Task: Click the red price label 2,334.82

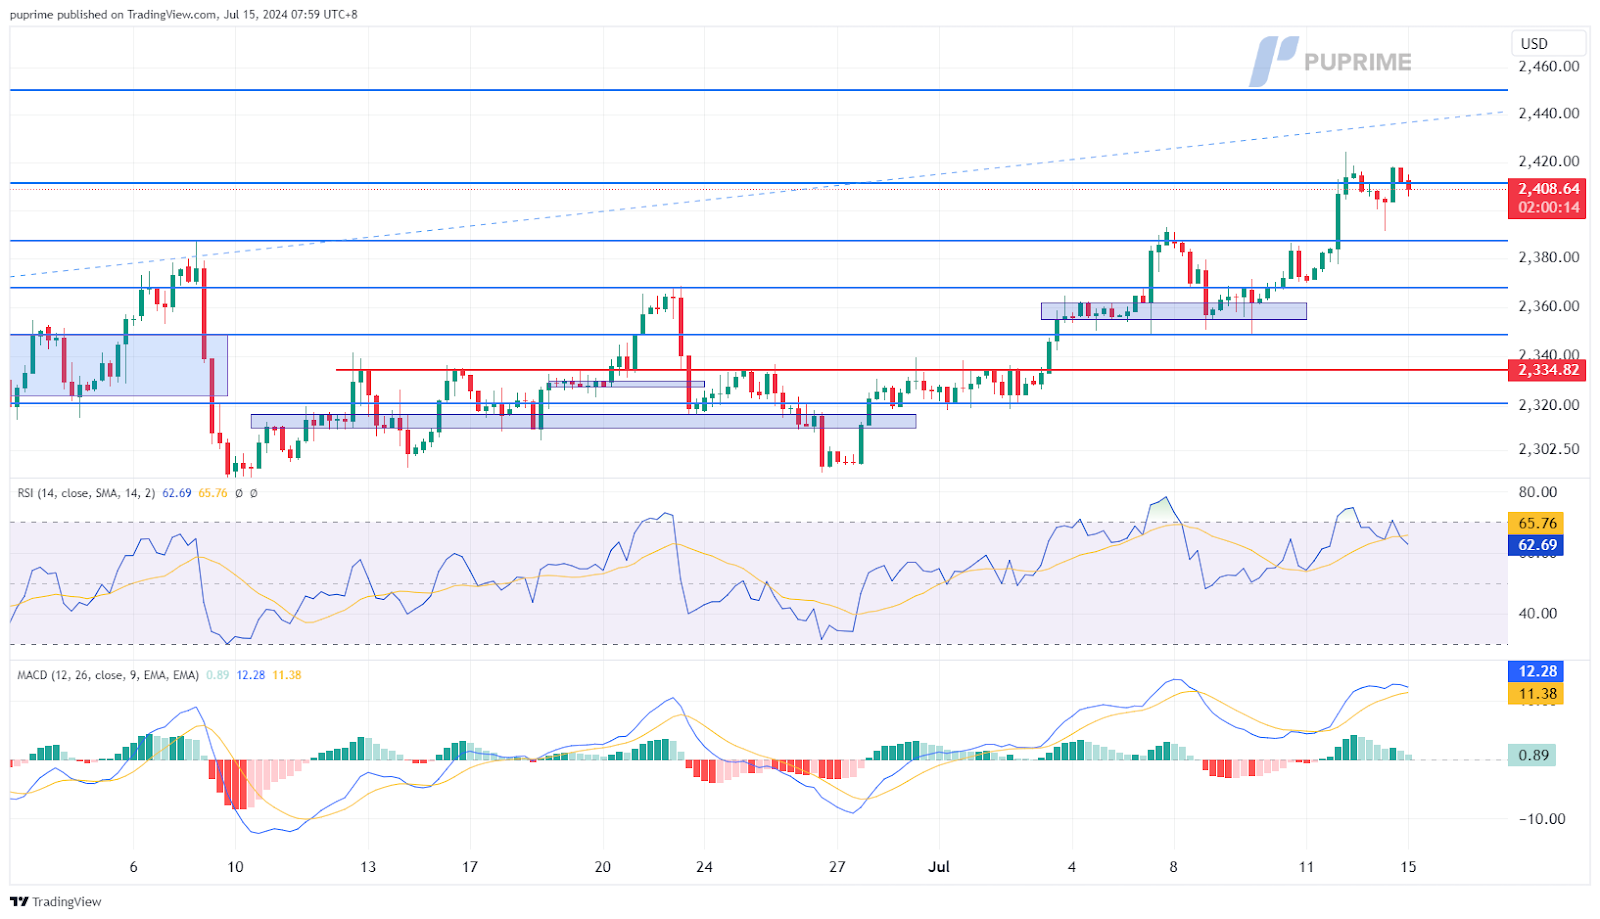Action: click(1548, 370)
